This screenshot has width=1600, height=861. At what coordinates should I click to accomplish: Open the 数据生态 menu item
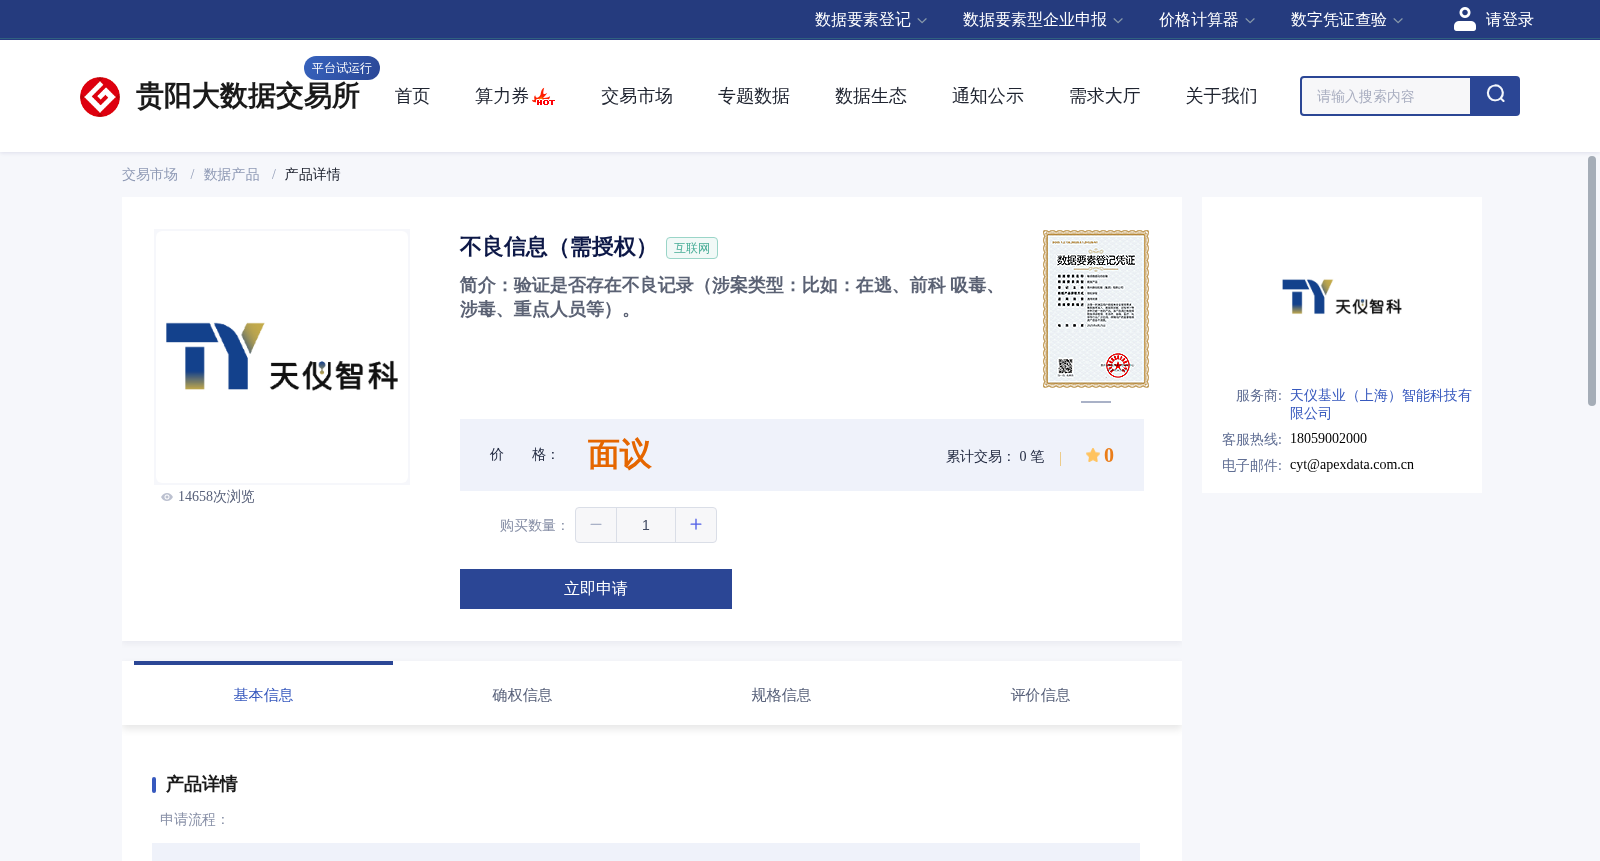pyautogui.click(x=871, y=96)
